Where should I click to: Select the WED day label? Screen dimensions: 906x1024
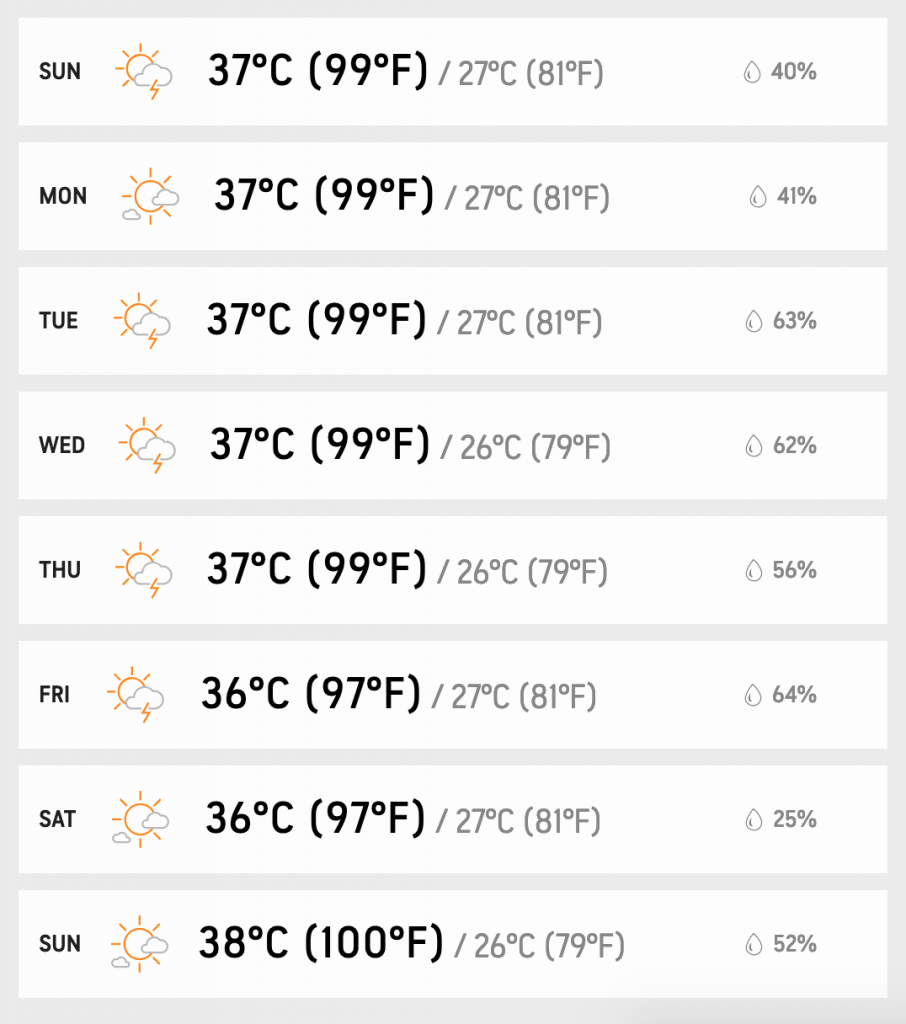pyautogui.click(x=62, y=445)
